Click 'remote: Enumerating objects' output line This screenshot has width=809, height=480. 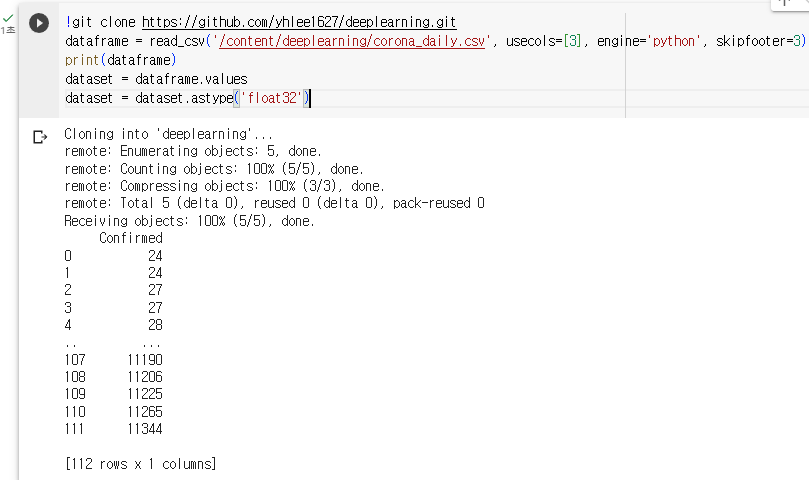click(x=193, y=151)
